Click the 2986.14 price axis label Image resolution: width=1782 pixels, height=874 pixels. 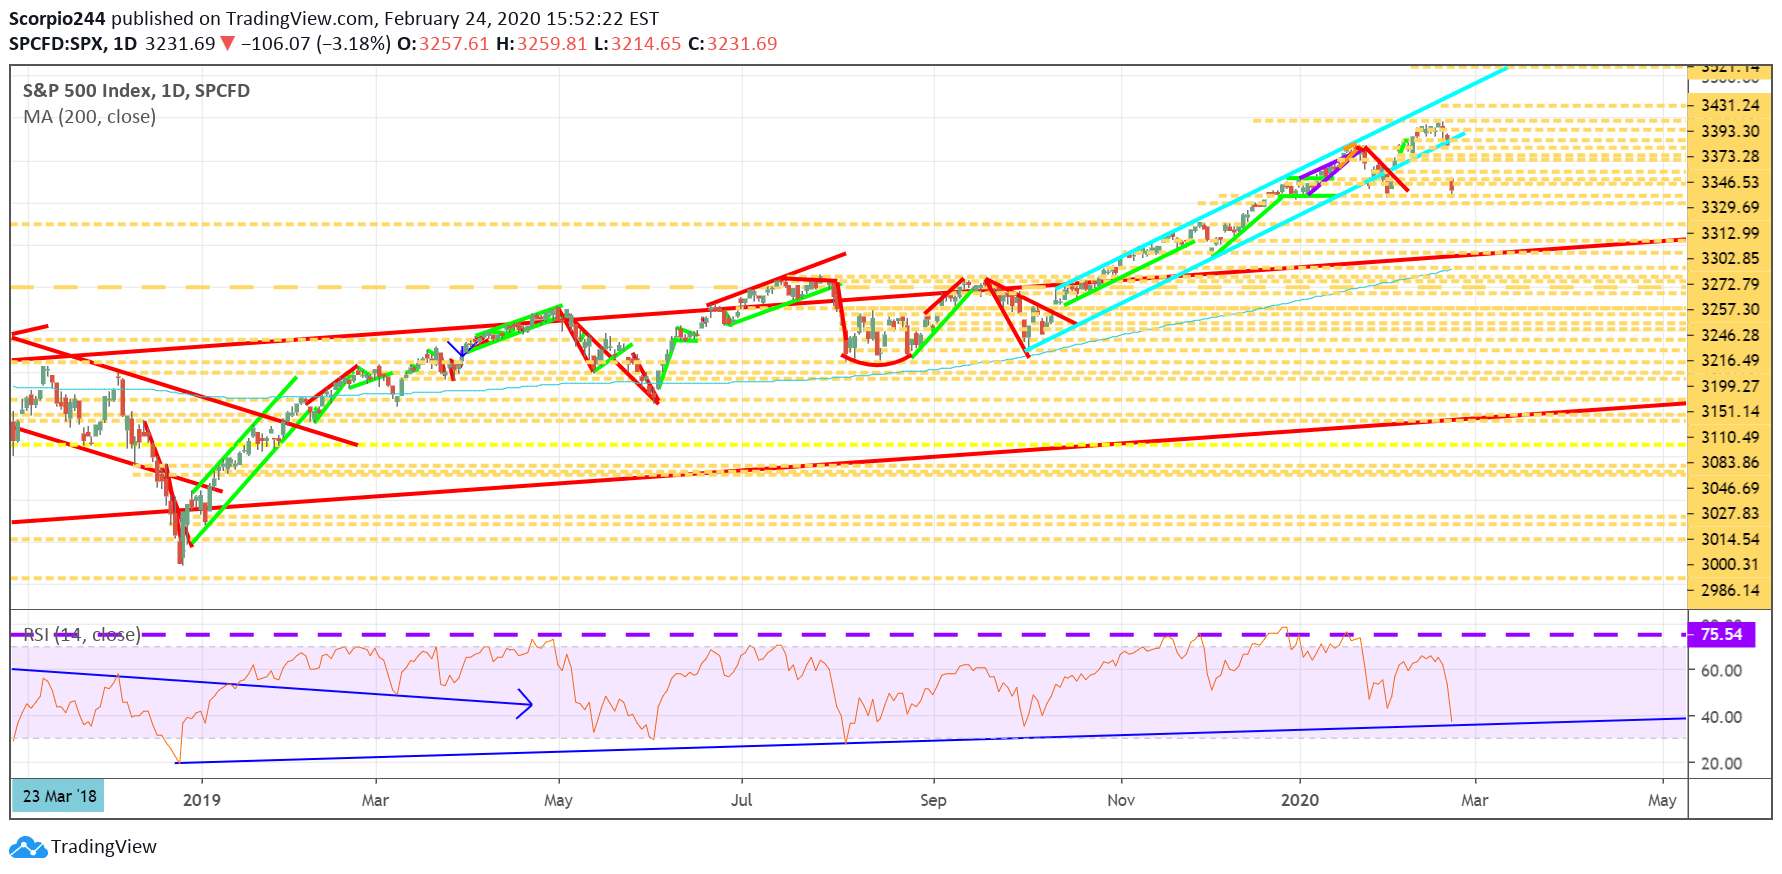1730,590
